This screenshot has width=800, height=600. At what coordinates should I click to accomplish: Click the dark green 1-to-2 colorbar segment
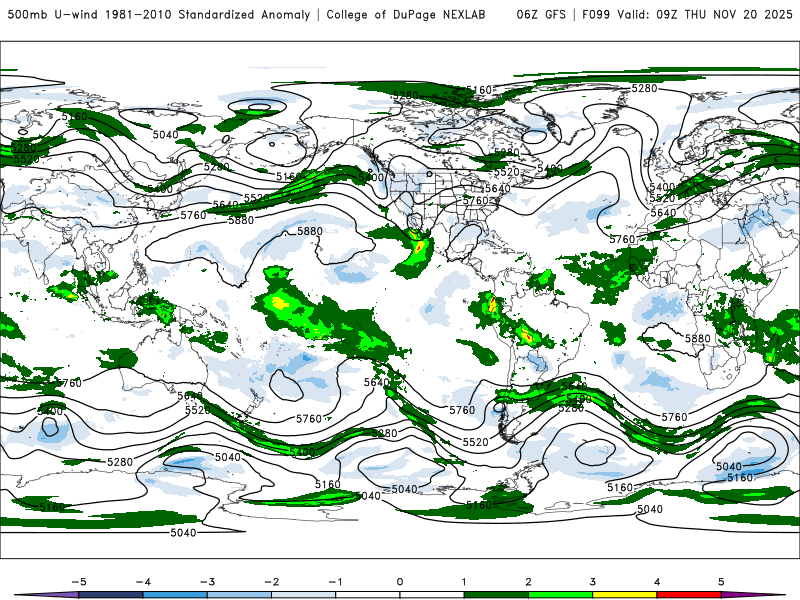[x=496, y=595]
